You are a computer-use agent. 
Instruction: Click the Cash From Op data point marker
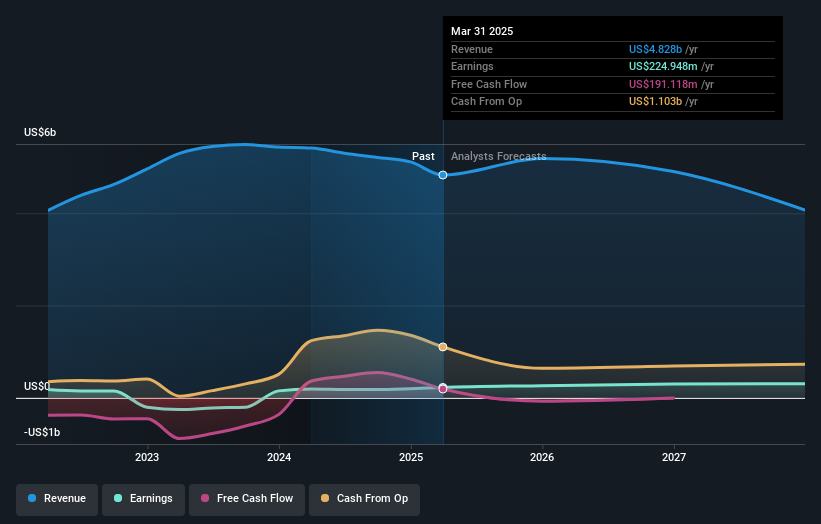pyautogui.click(x=443, y=347)
